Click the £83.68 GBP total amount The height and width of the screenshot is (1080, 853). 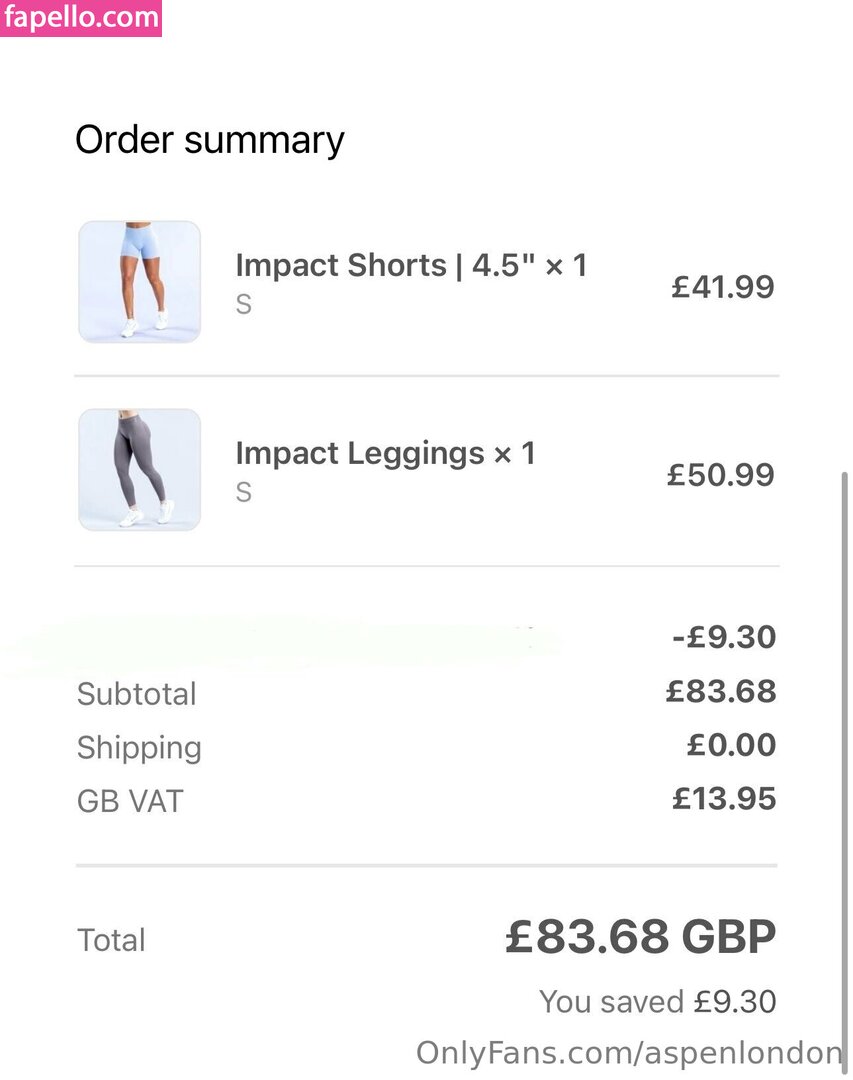(x=641, y=937)
